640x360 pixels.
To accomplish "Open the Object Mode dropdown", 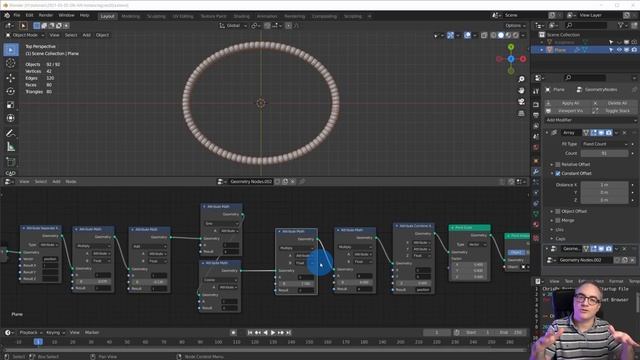I will [x=24, y=35].
